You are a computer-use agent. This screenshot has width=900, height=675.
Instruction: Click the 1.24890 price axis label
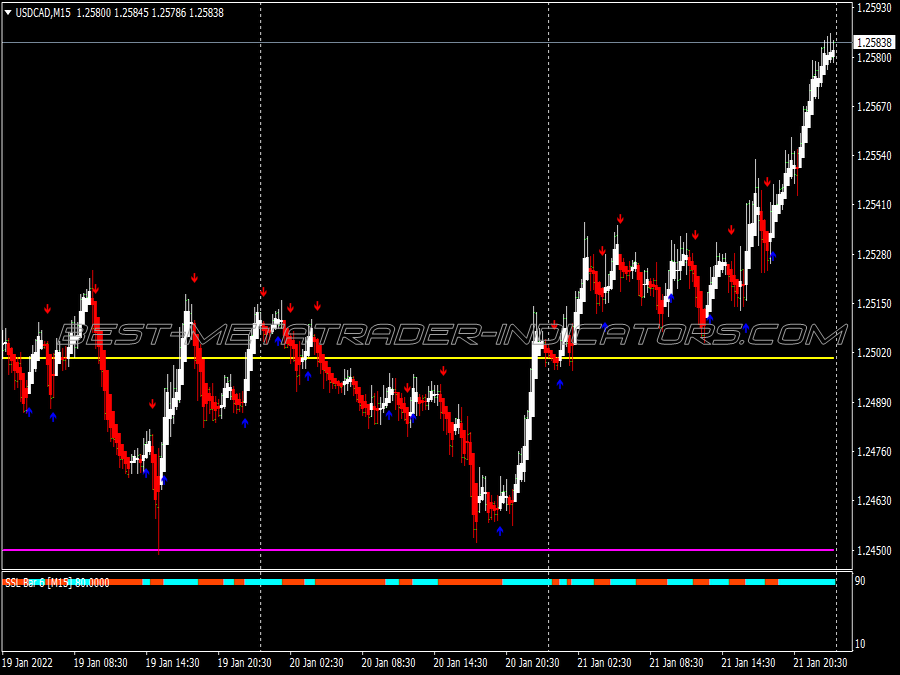click(874, 402)
